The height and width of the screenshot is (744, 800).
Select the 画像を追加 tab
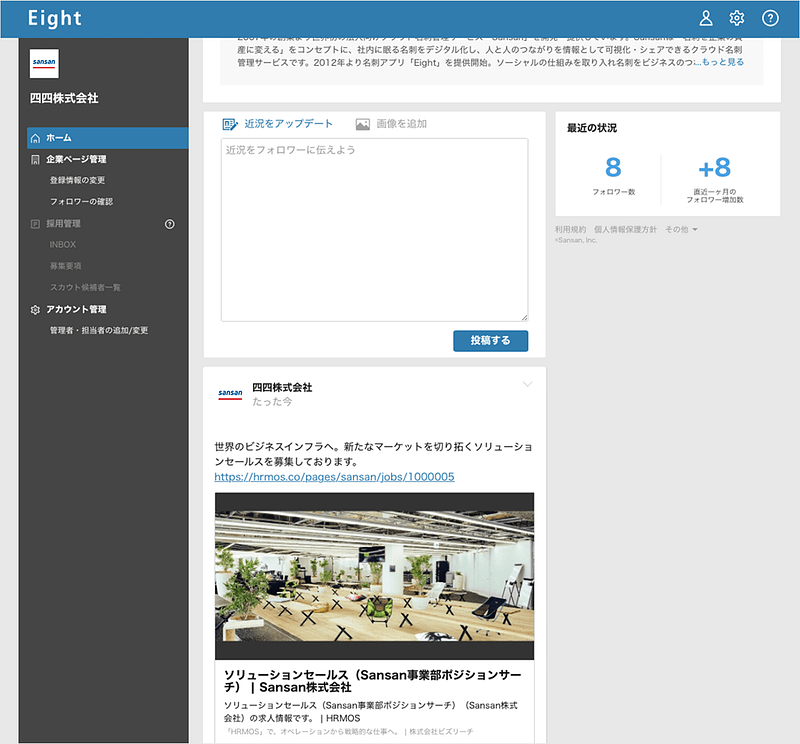coord(391,124)
